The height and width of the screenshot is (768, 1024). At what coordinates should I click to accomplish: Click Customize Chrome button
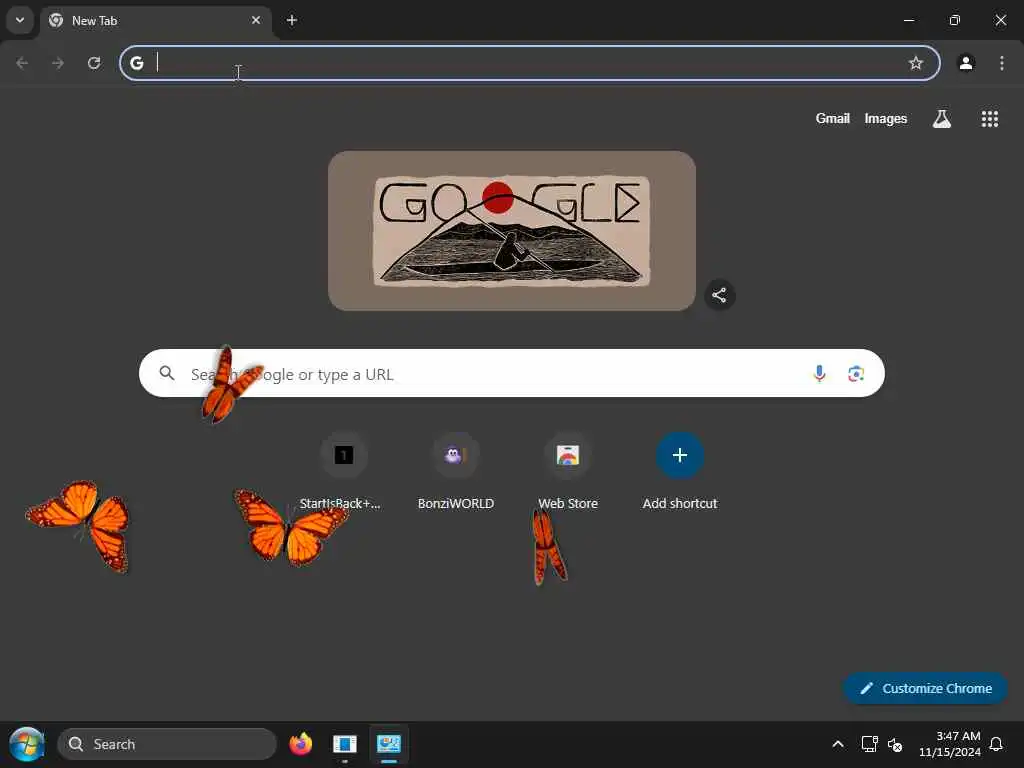tap(925, 688)
